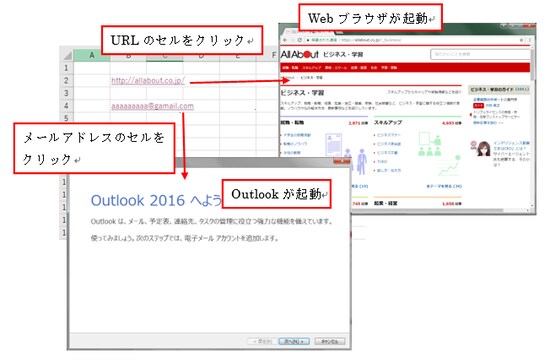Click the Outlook 2016 welcome heading text

pyautogui.click(x=156, y=201)
